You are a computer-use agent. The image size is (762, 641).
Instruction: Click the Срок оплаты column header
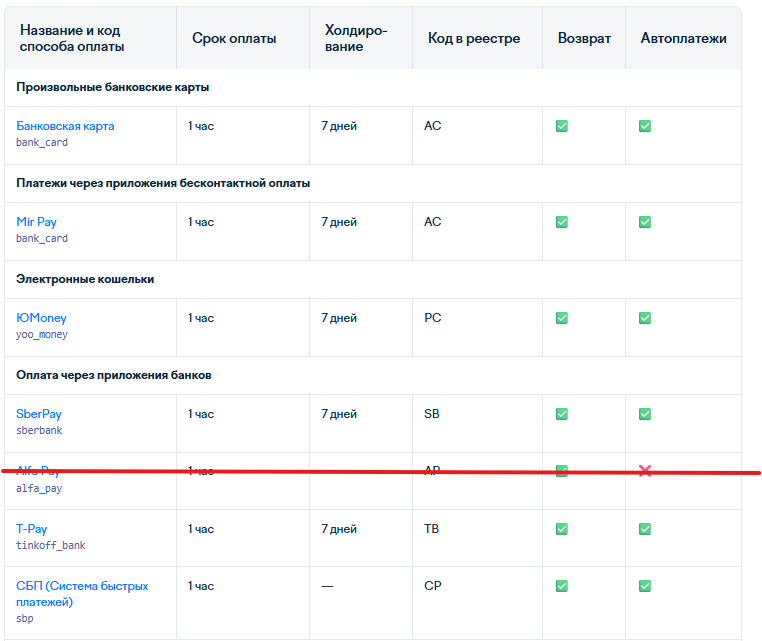pyautogui.click(x=234, y=38)
